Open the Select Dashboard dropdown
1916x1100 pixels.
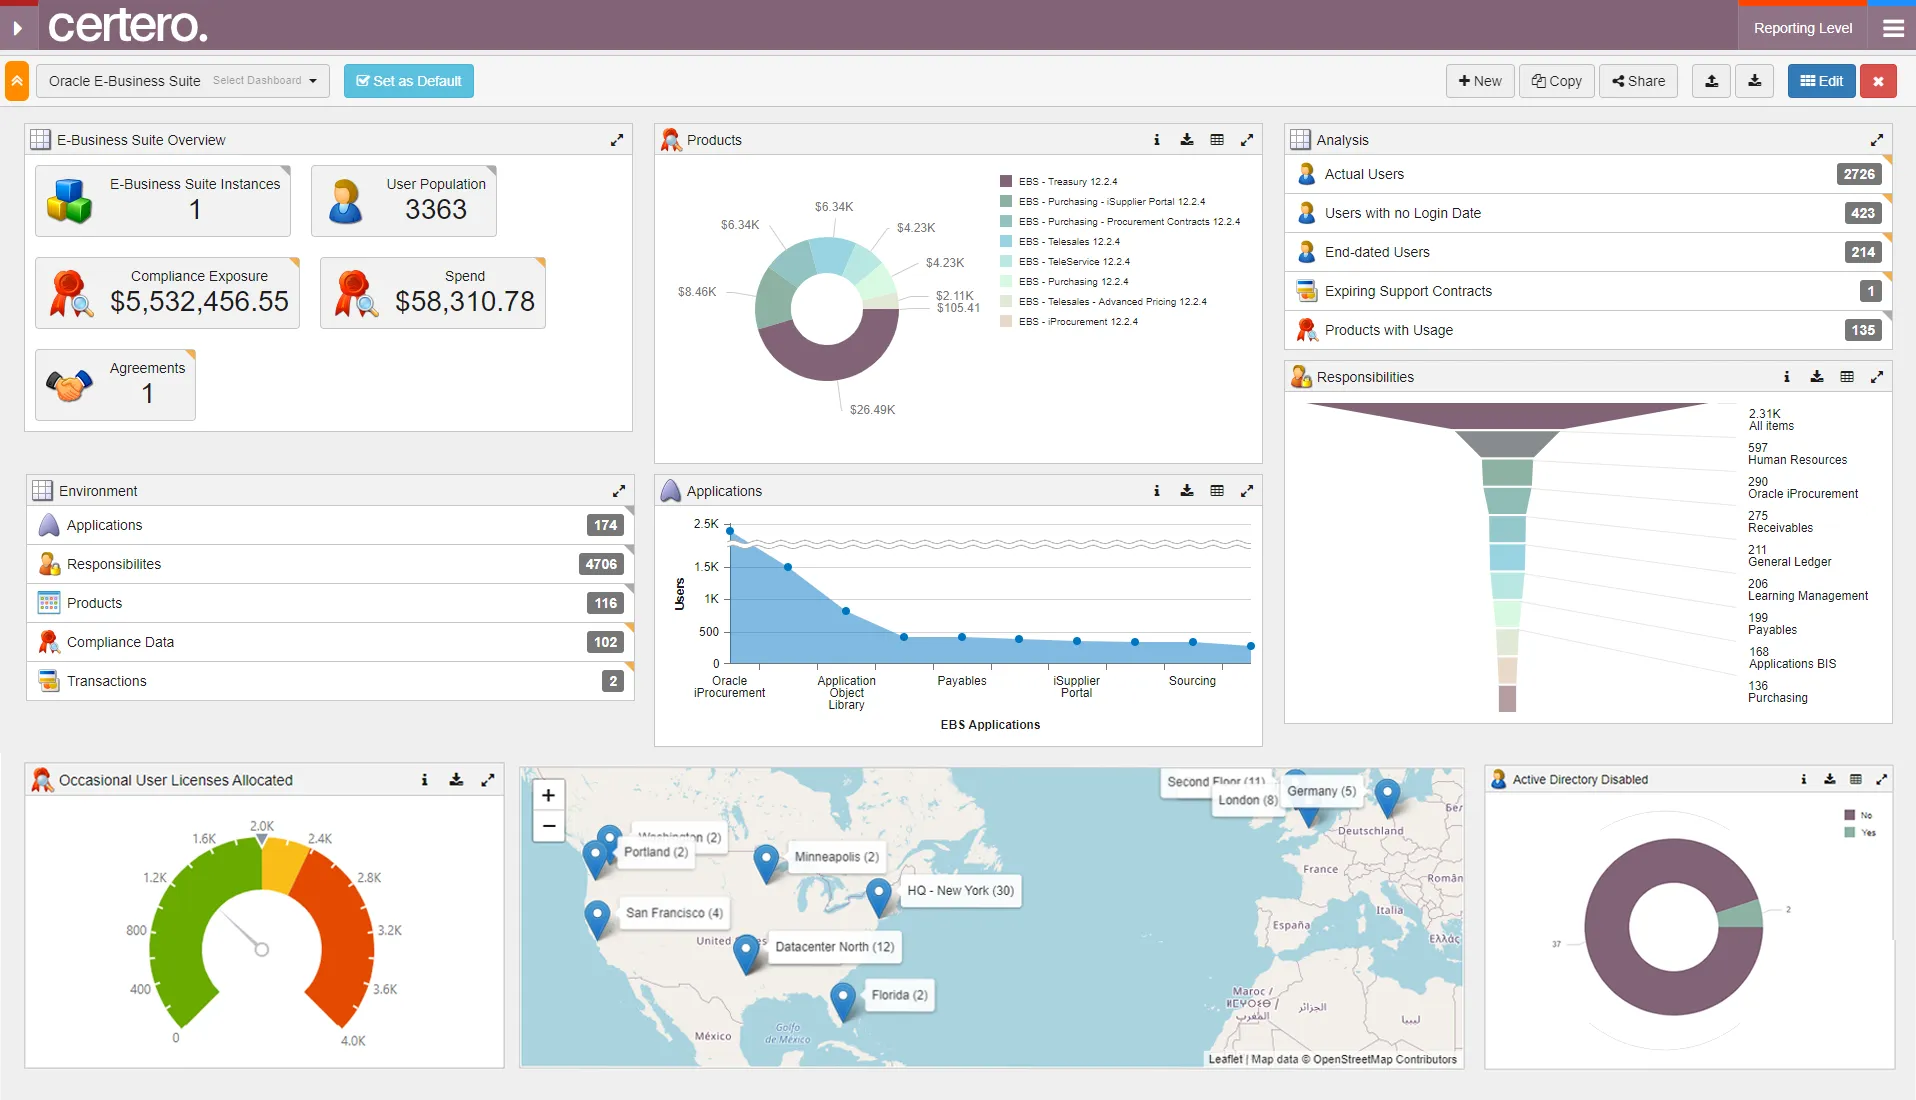pos(183,81)
